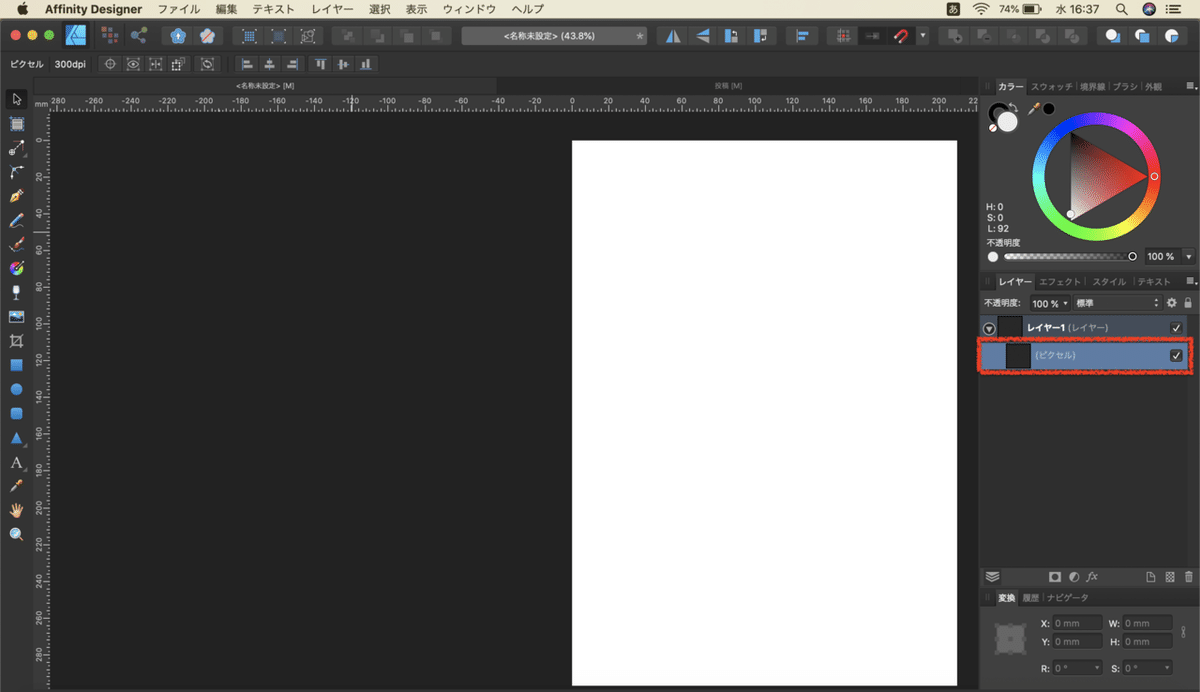Open Color panel options menu

click(1190, 87)
